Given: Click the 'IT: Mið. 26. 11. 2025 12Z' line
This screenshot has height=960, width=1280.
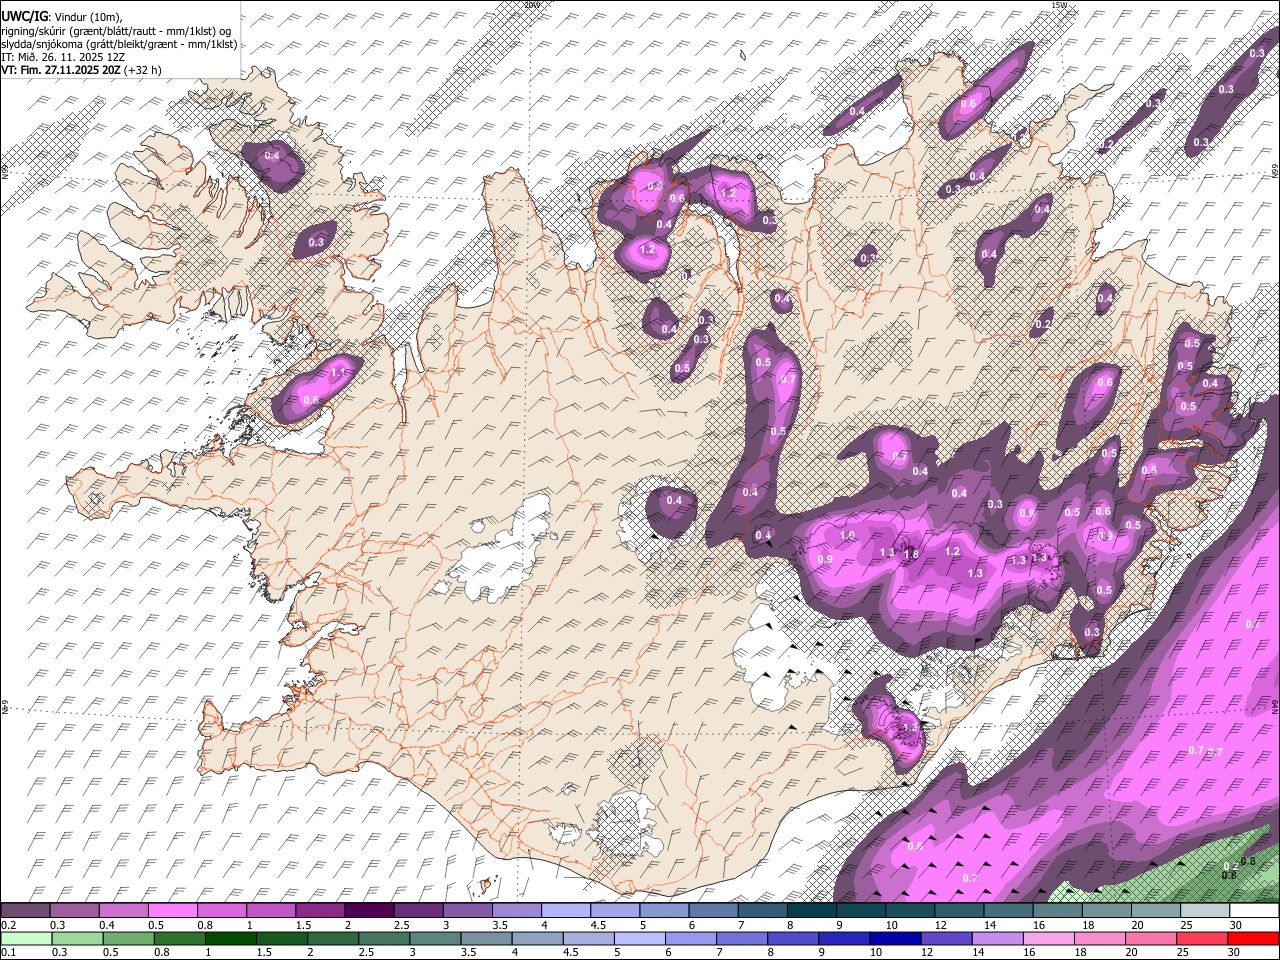Looking at the screenshot, I should point(63,57).
